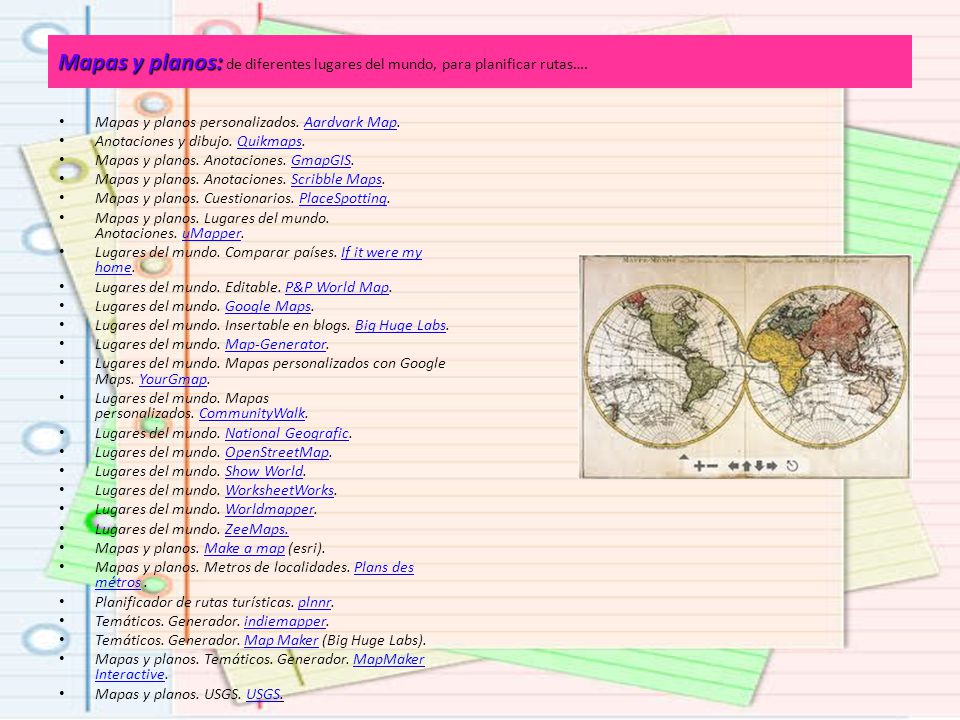Select text 'Mapas y planos personalizados.'
960x720 pixels.
(x=197, y=122)
